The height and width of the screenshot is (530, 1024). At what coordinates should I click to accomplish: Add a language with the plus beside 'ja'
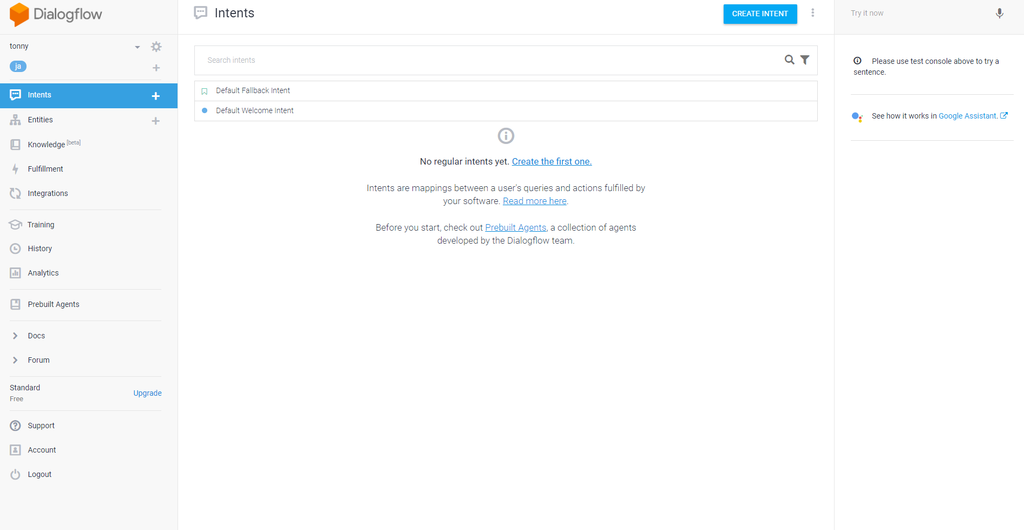156,67
